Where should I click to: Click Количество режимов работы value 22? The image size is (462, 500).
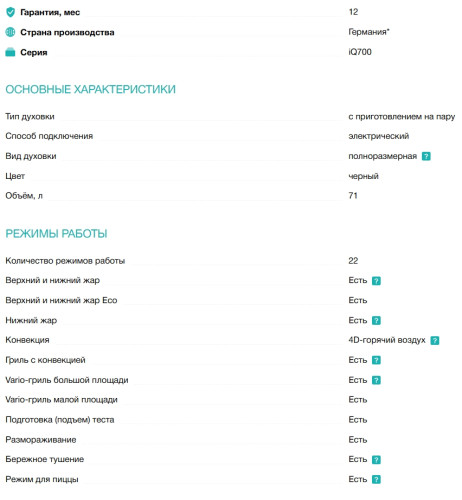(353, 261)
